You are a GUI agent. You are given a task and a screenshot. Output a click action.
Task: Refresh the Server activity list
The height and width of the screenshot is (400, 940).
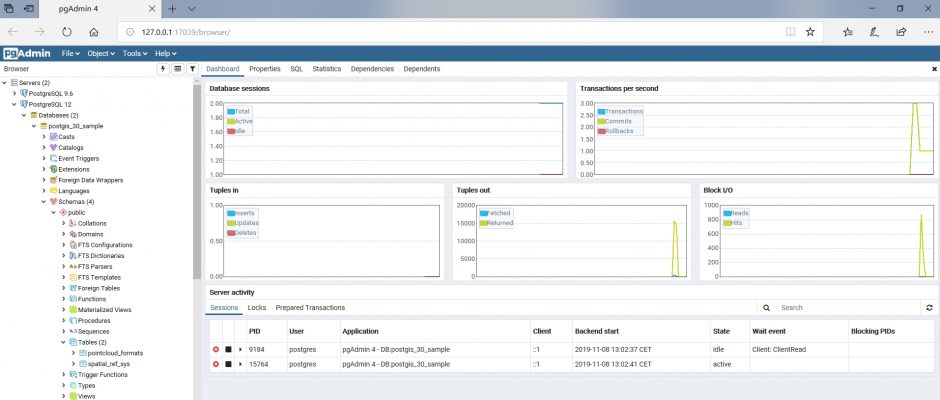929,308
